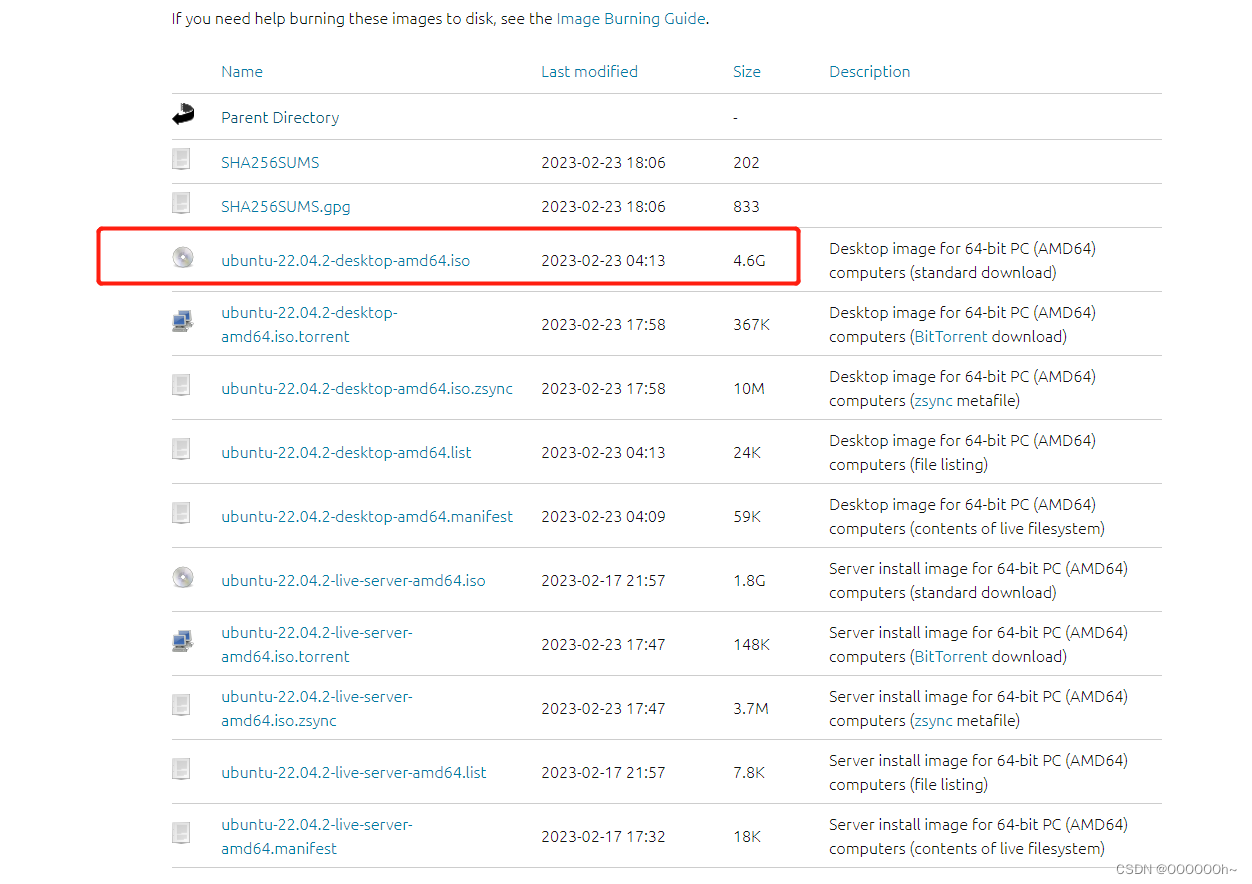Open the live-server-amd64.manifest link
The height and width of the screenshot is (884, 1252).
[x=317, y=837]
